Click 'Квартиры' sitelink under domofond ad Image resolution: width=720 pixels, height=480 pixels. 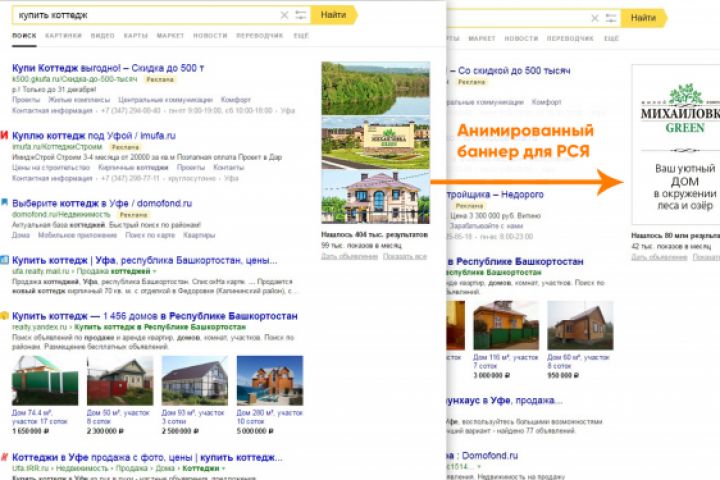pyautogui.click(x=199, y=235)
